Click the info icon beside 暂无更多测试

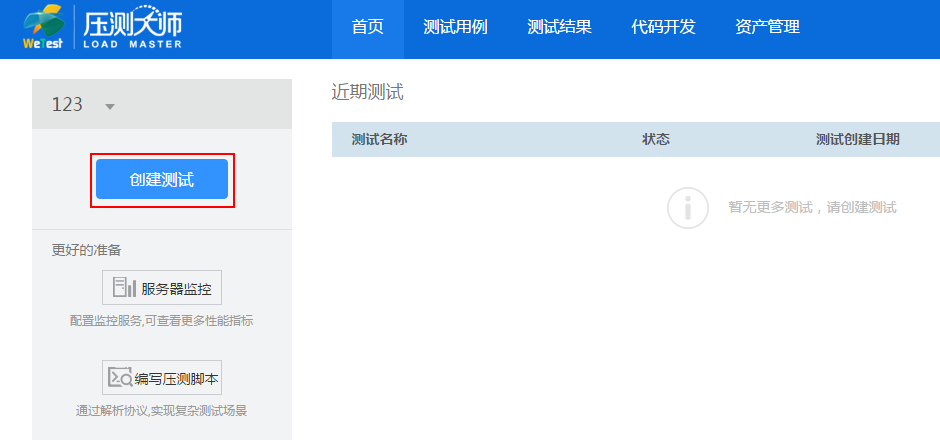[688, 208]
